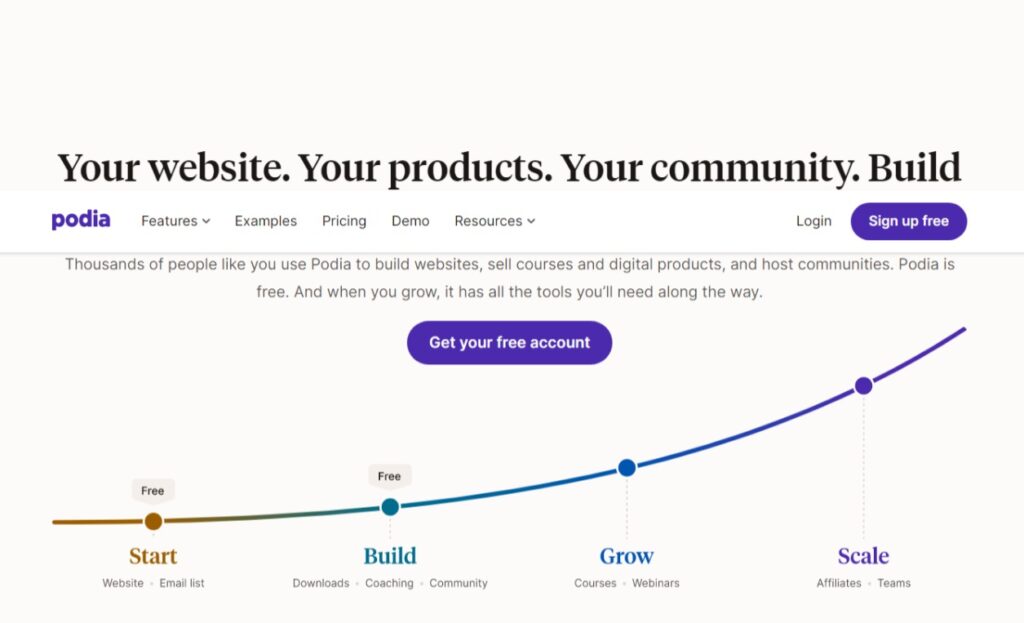Image resolution: width=1024 pixels, height=623 pixels.
Task: Click the Scale stage heading
Action: coord(863,556)
